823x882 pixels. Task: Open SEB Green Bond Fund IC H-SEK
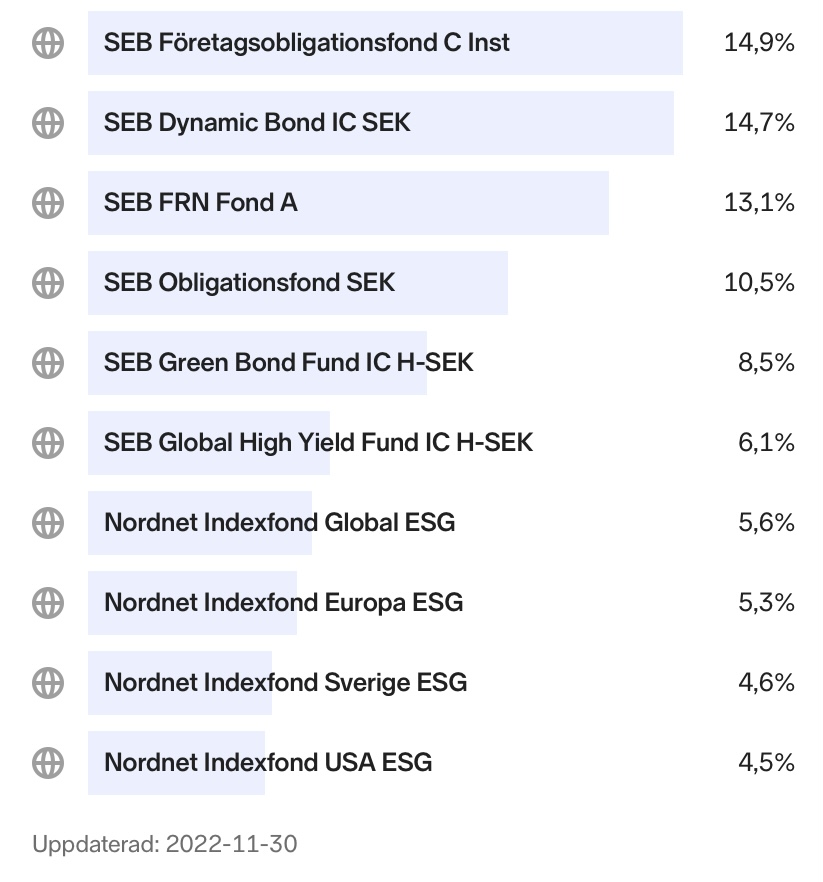tap(288, 362)
